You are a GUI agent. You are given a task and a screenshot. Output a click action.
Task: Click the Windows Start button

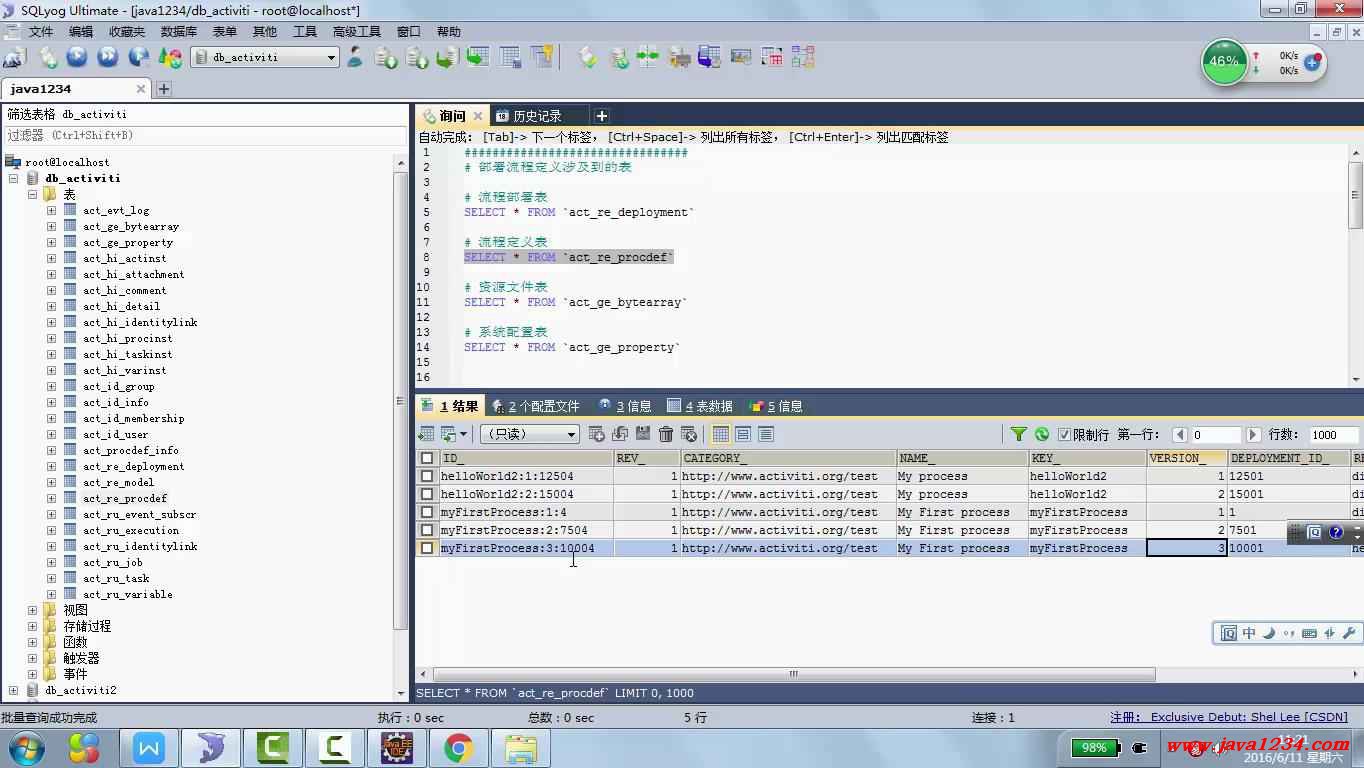coord(26,748)
